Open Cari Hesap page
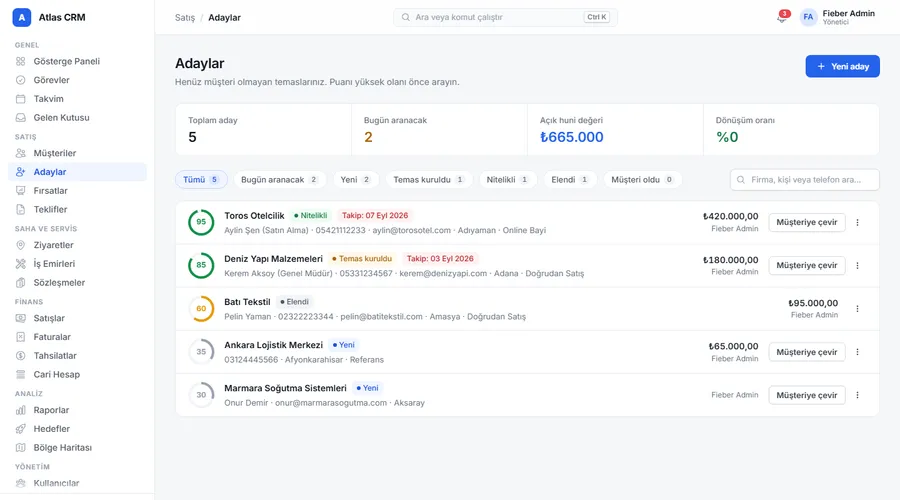Viewport: 900px width, 500px height. (77, 374)
